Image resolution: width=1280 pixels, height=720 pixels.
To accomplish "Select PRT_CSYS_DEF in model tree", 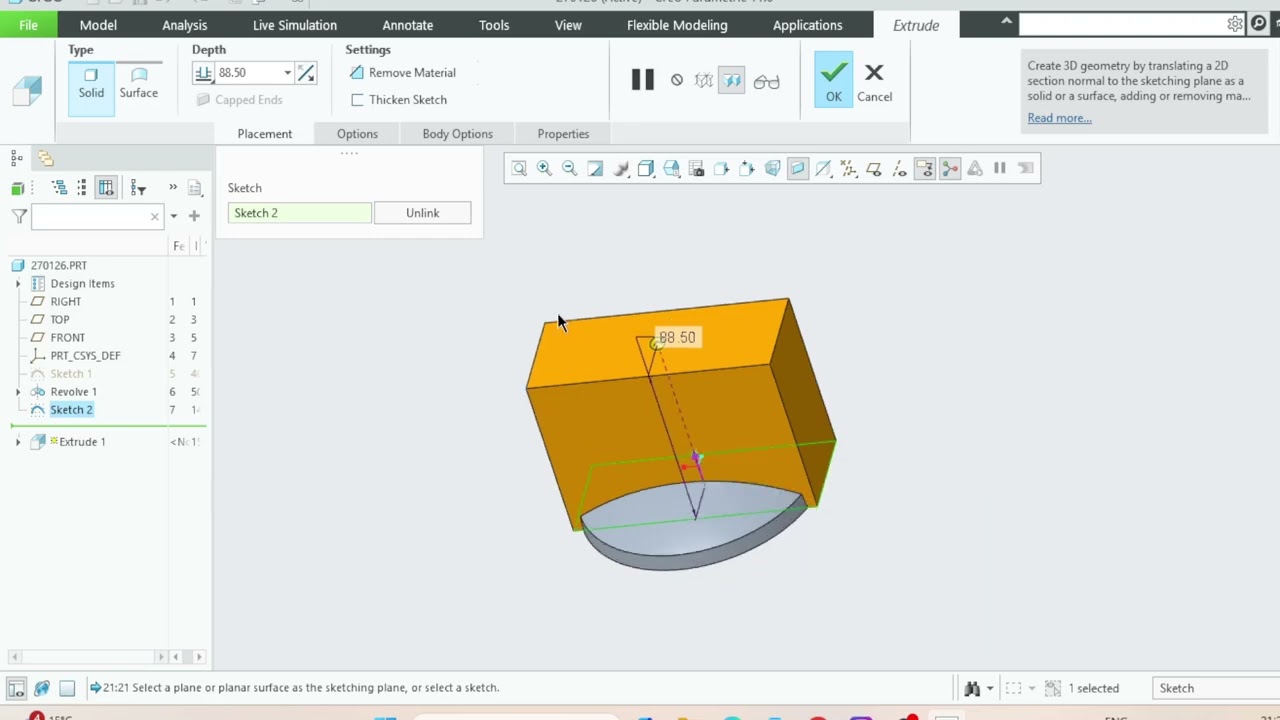I will point(85,356).
